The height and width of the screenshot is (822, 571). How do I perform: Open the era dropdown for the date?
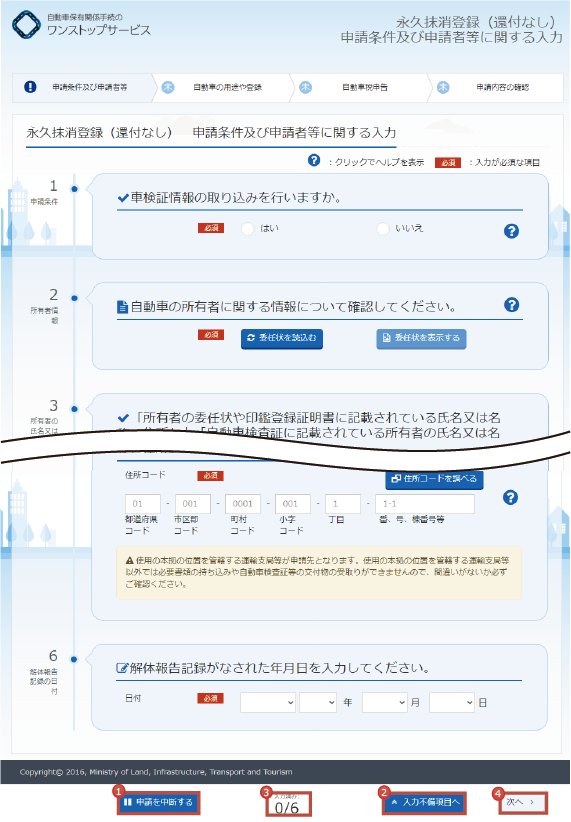click(267, 702)
